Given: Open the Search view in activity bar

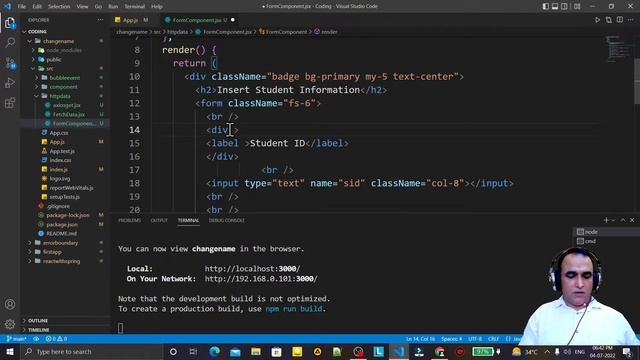Looking at the screenshot, I should pos(10,42).
